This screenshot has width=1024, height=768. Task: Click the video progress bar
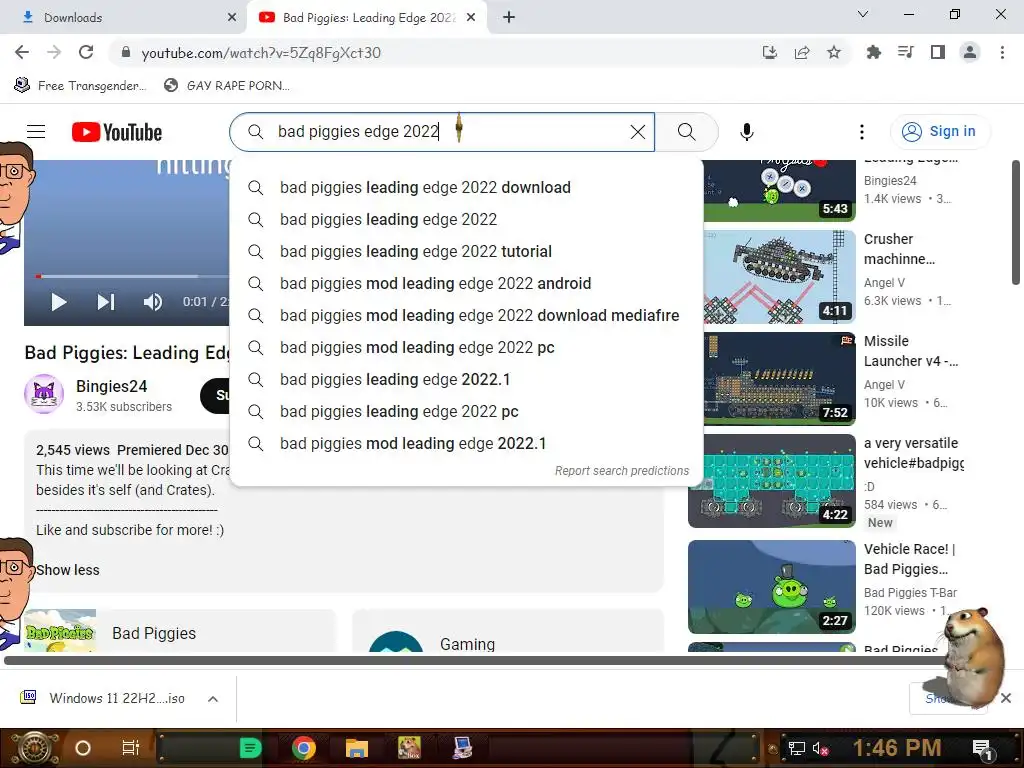131,276
